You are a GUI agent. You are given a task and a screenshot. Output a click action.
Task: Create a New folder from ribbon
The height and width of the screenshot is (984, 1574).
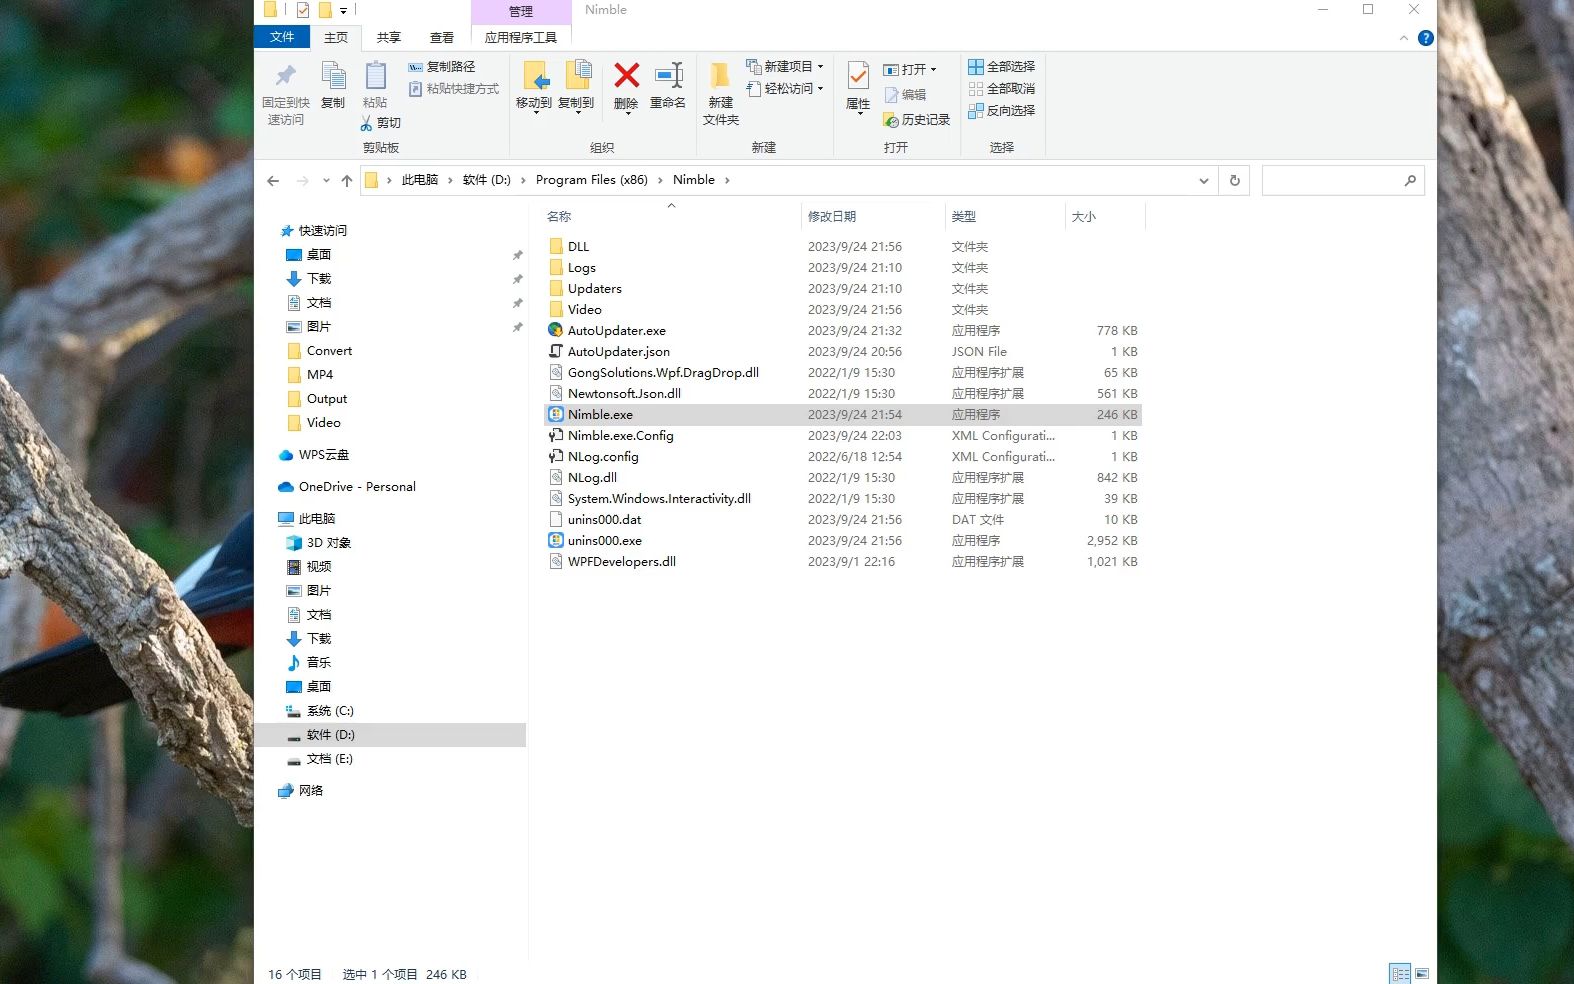click(720, 93)
